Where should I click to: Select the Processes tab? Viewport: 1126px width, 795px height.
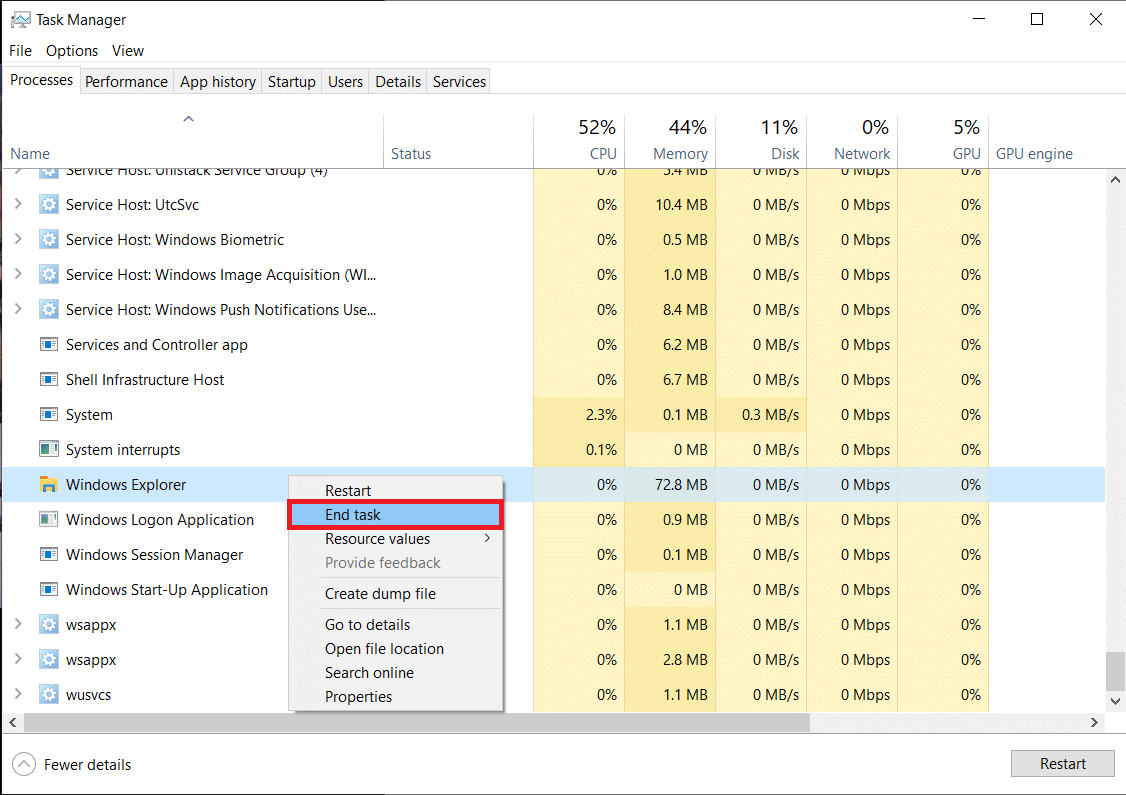tap(42, 80)
